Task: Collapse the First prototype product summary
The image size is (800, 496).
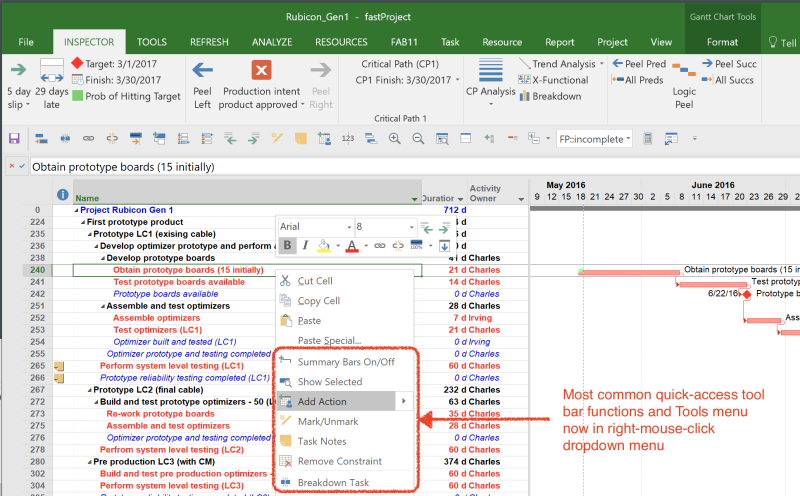Action: [83, 222]
